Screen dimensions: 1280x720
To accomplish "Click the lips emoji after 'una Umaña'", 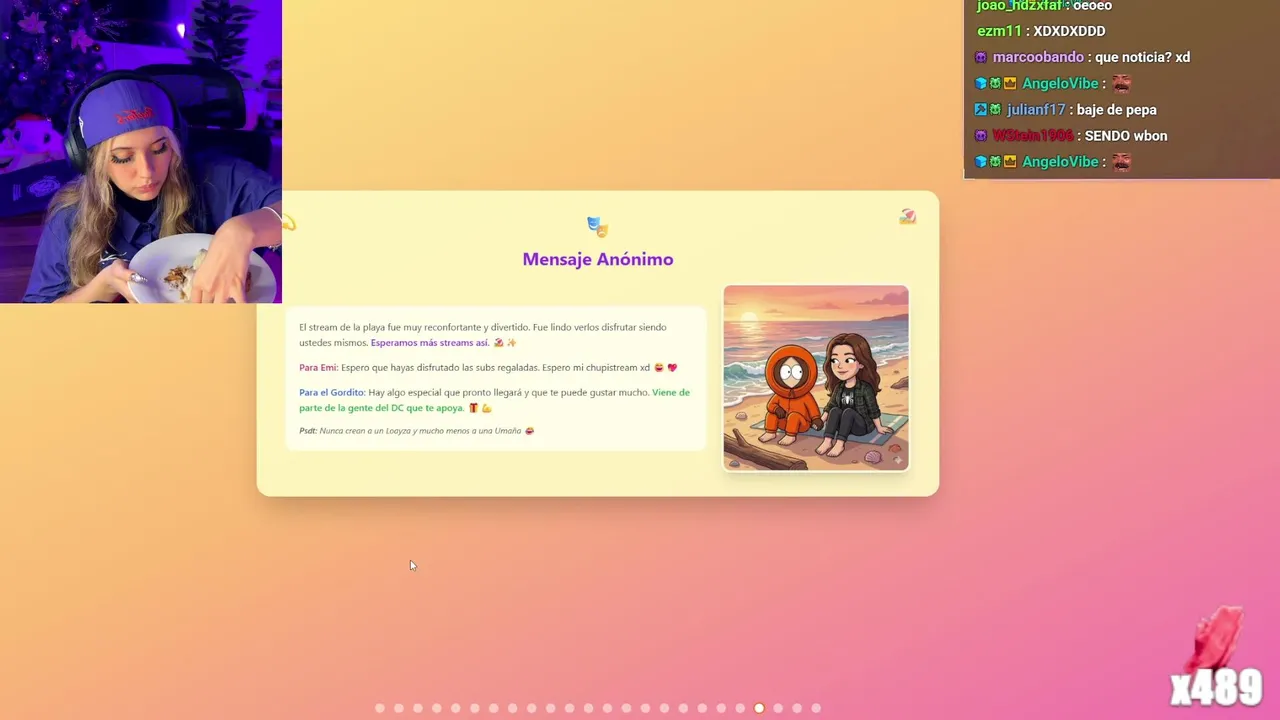I will pos(530,431).
